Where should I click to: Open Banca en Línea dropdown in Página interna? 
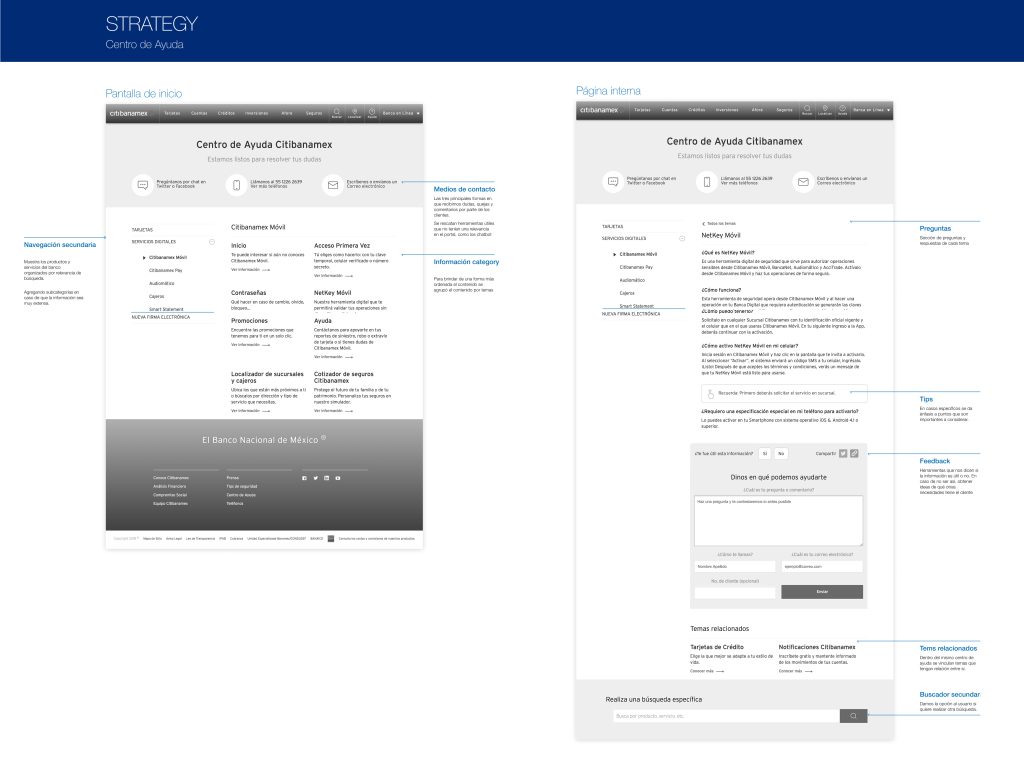tap(871, 110)
